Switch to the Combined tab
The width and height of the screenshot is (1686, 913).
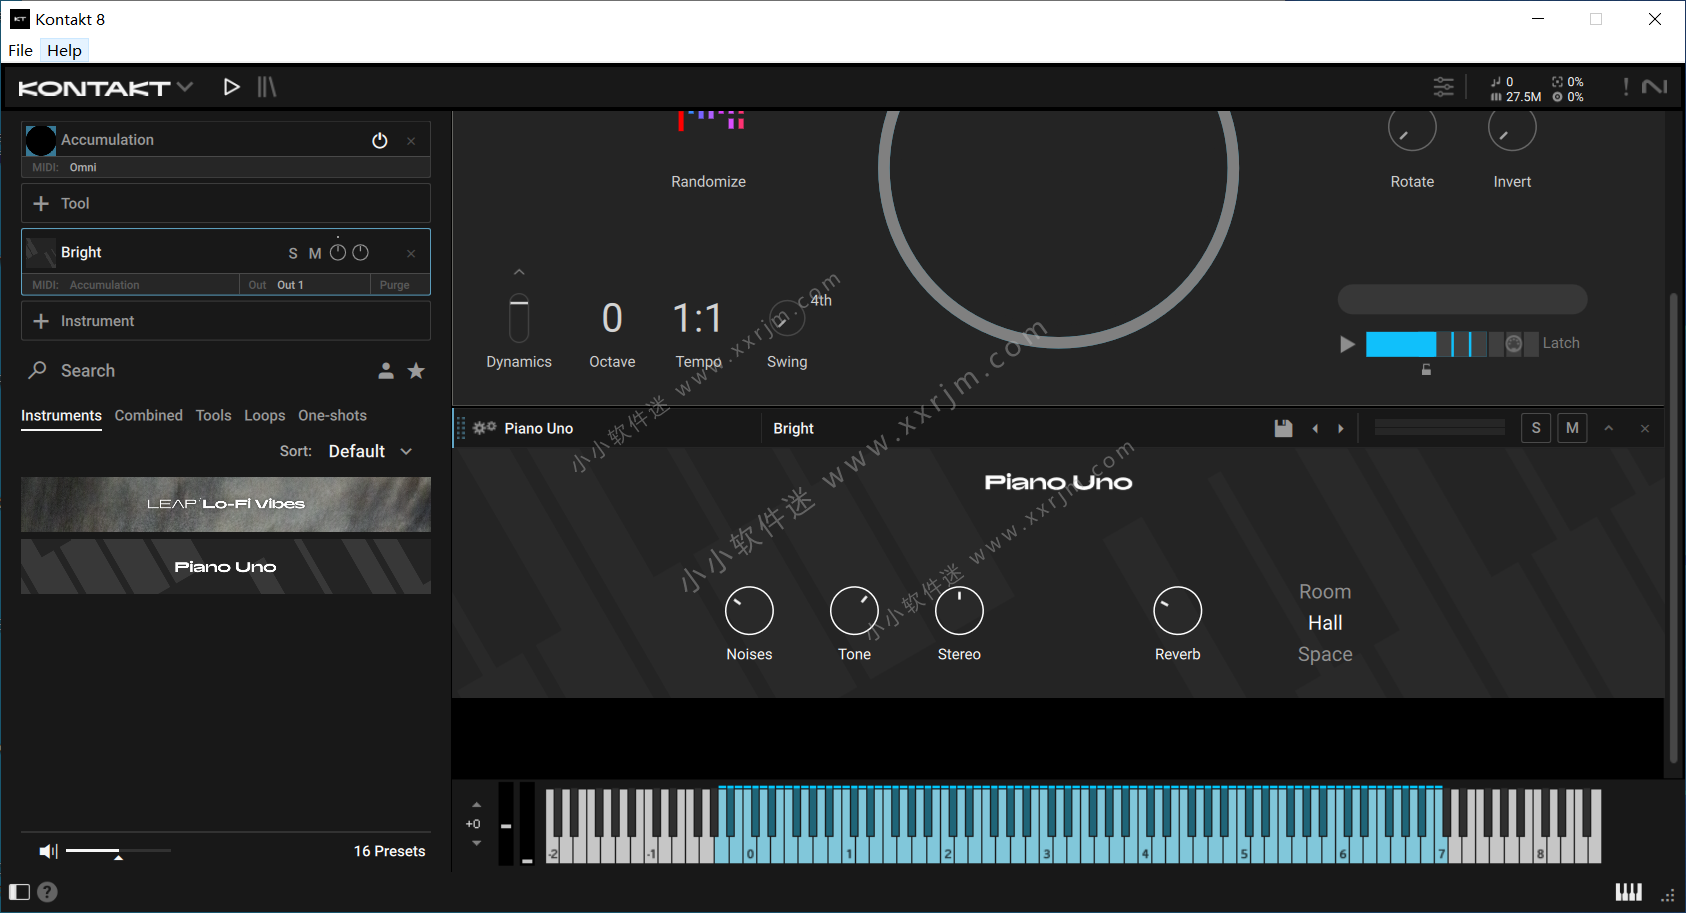[148, 415]
